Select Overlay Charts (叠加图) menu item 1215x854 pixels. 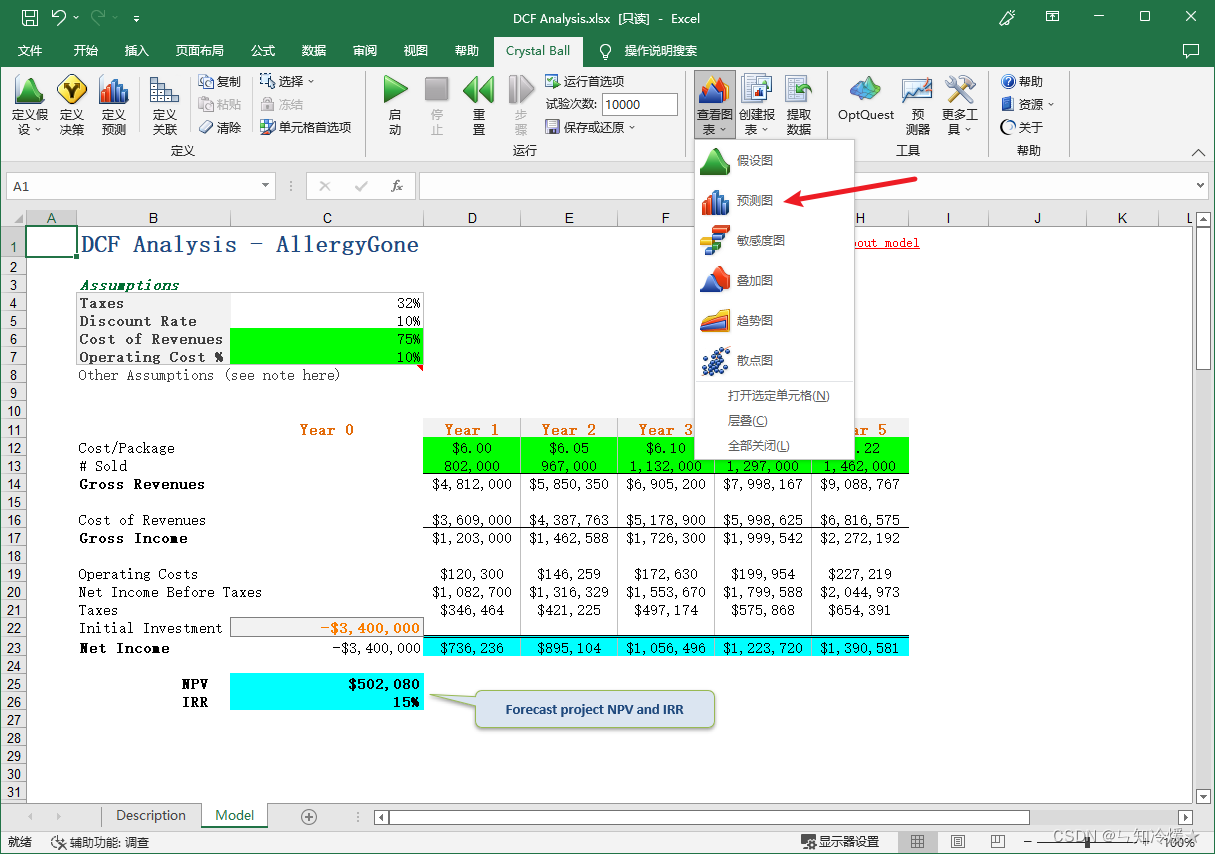pos(774,280)
